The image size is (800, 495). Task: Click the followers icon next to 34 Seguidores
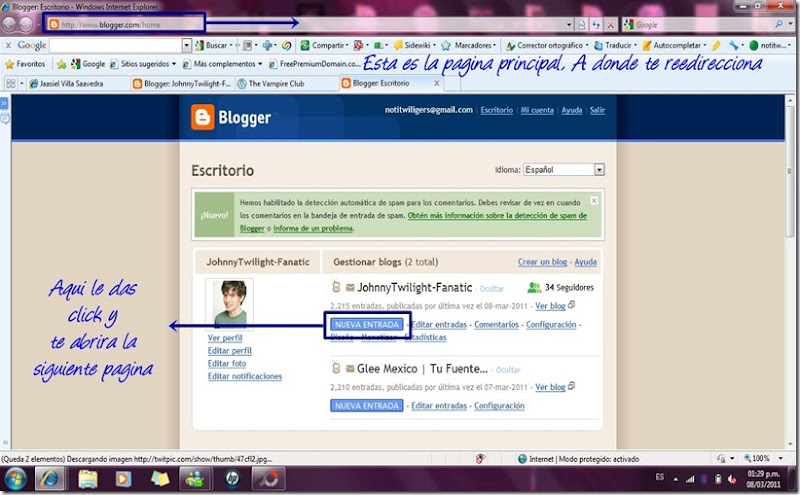tap(534, 288)
